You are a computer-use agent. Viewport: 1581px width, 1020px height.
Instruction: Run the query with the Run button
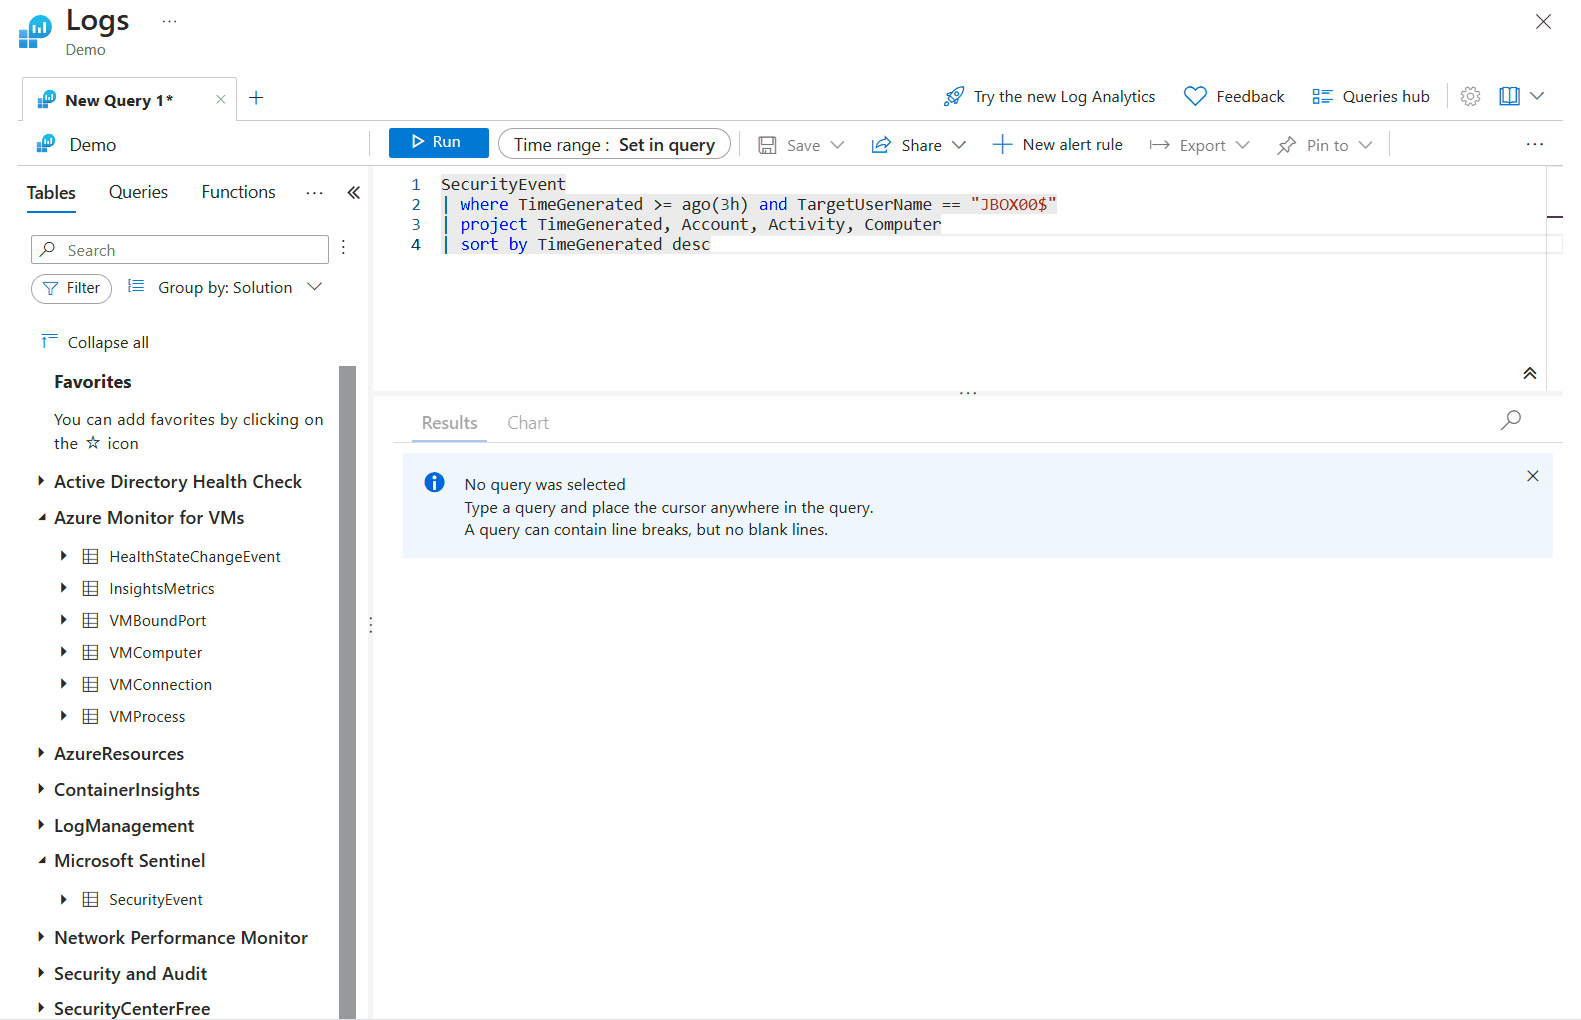438,143
